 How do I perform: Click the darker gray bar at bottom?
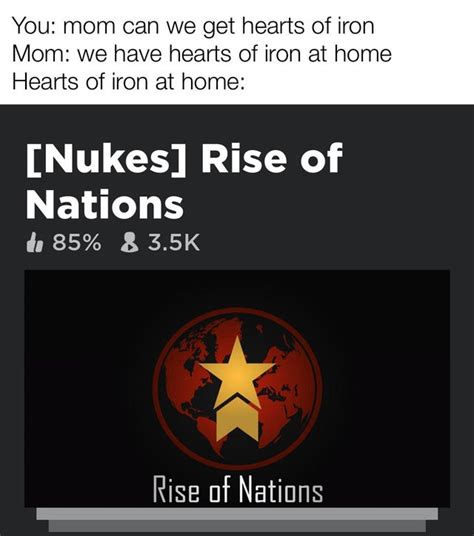click(x=237, y=526)
